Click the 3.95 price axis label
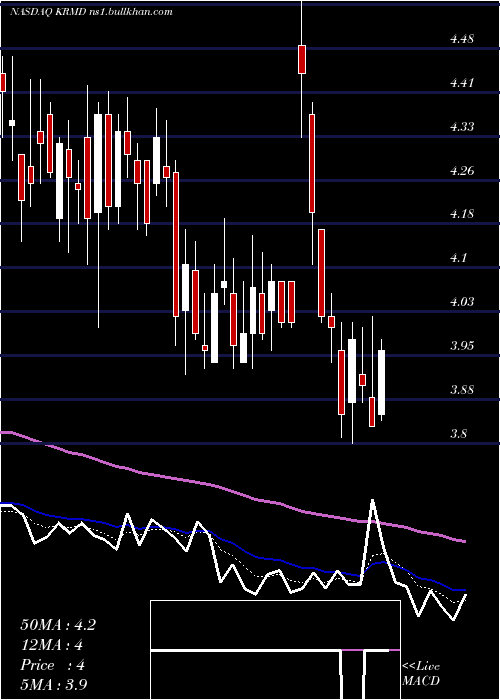The height and width of the screenshot is (700, 500). (x=462, y=346)
